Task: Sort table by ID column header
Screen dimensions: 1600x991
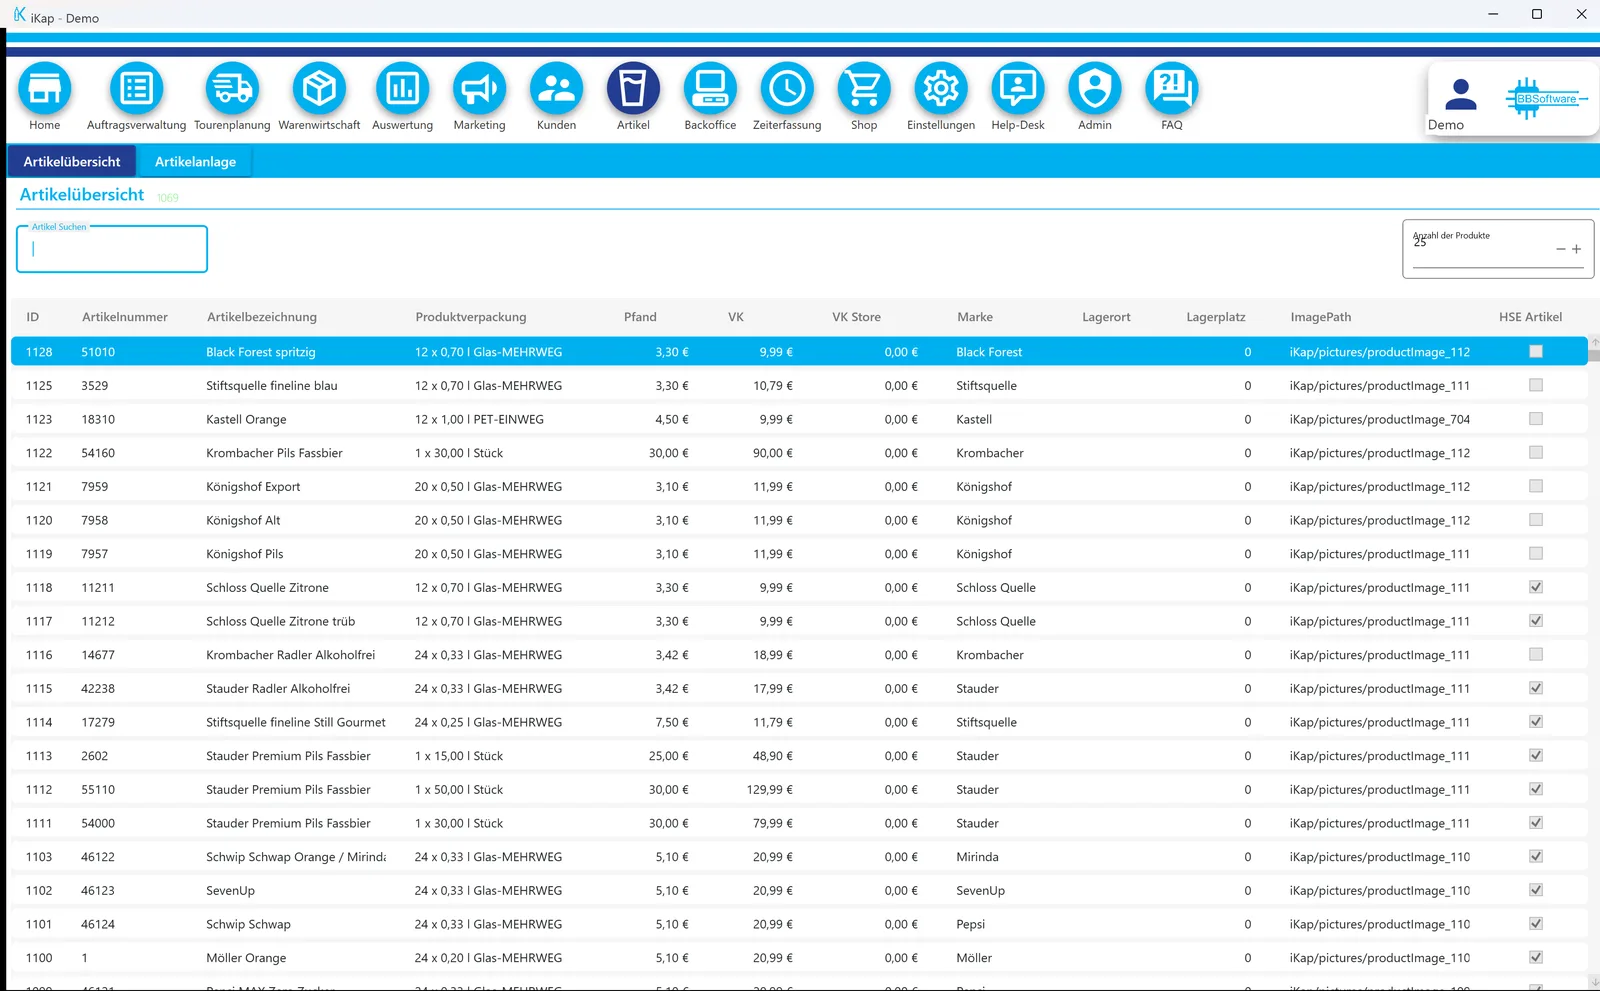Action: click(x=33, y=317)
